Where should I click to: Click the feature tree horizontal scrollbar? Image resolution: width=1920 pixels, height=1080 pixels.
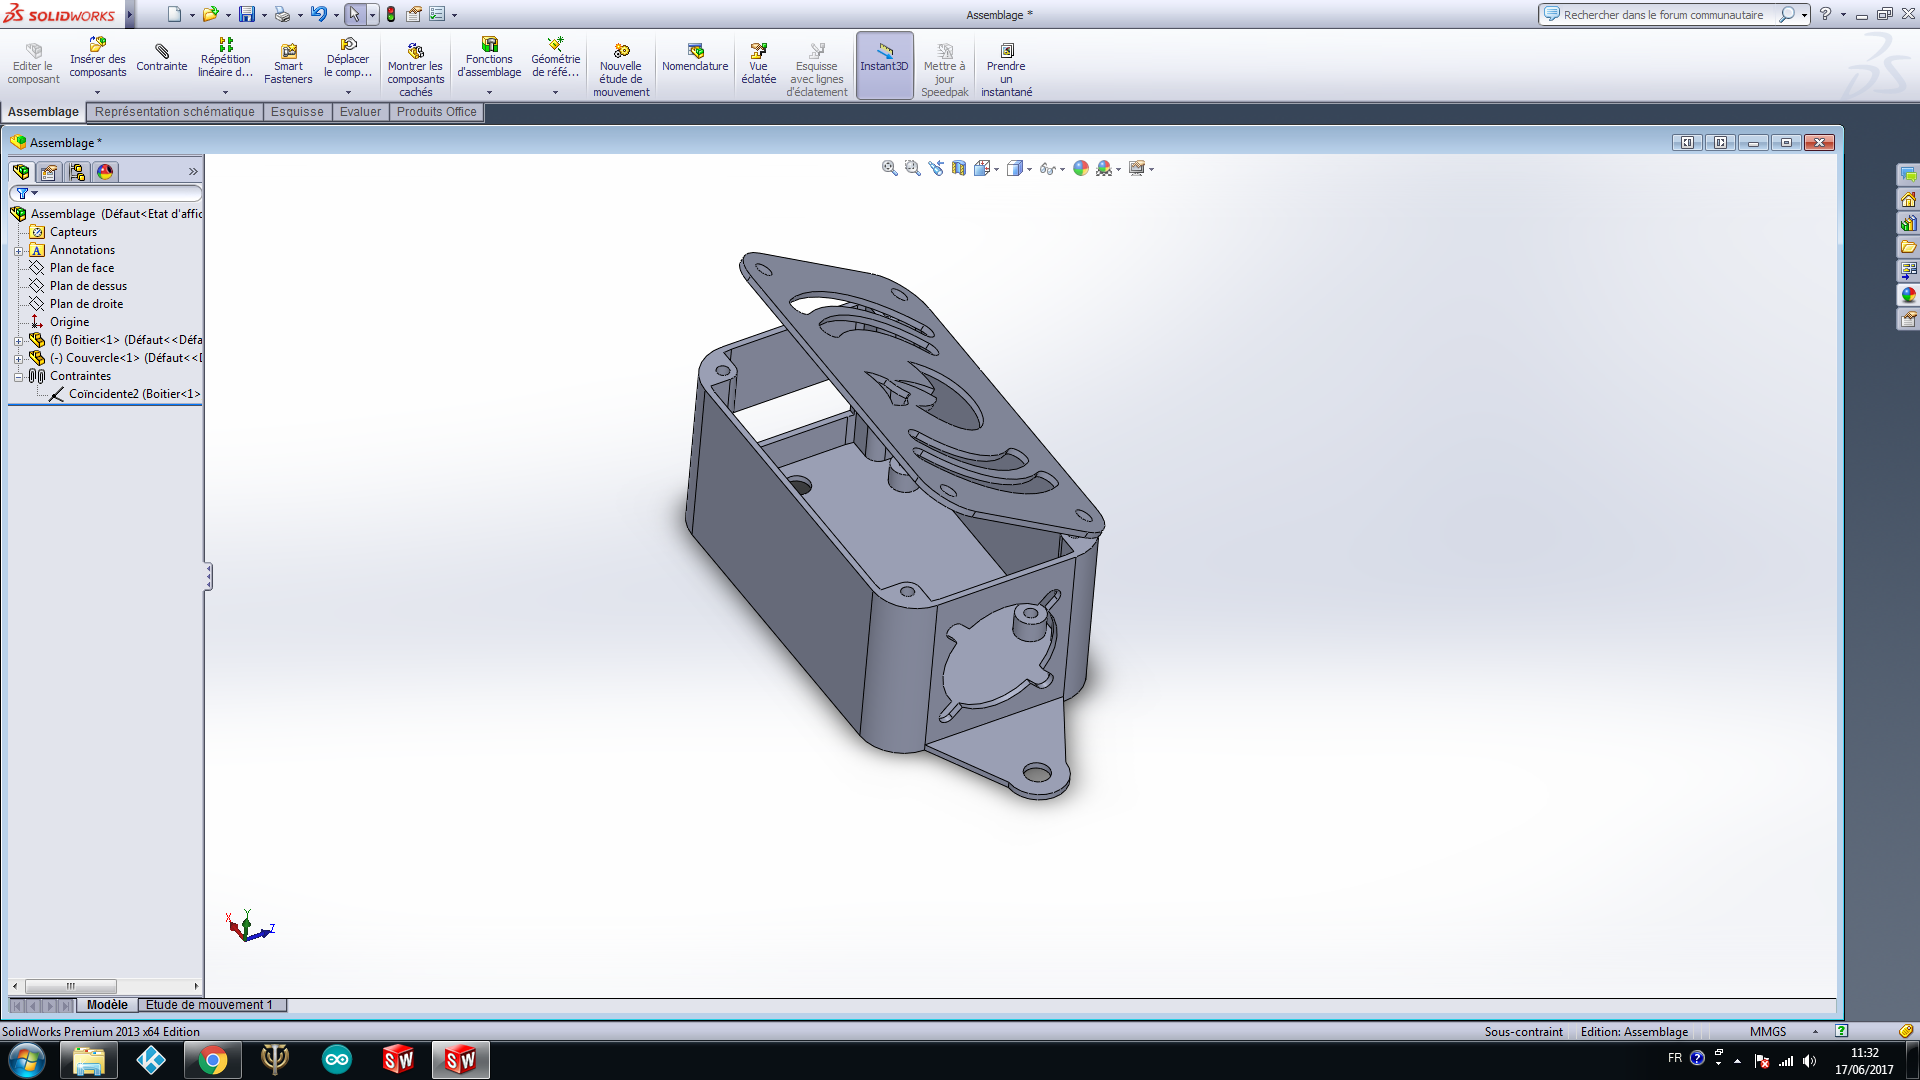click(x=70, y=986)
